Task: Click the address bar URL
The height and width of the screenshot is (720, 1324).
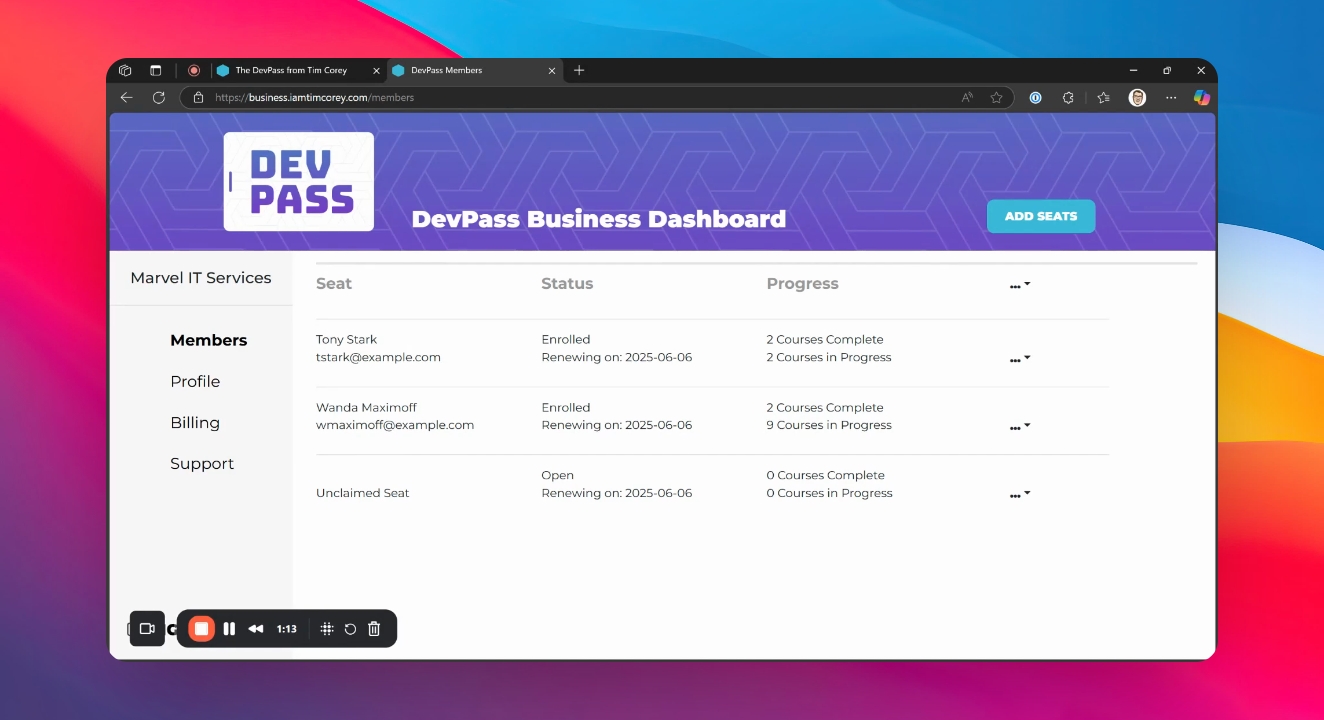Action: pos(315,98)
